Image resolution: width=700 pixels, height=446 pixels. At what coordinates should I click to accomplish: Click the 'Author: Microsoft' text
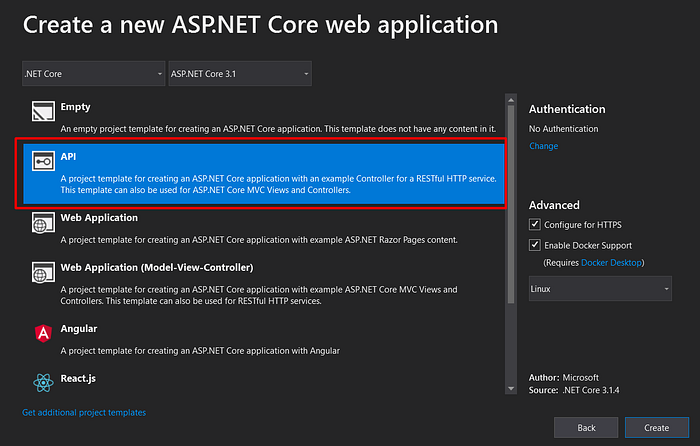564,378
